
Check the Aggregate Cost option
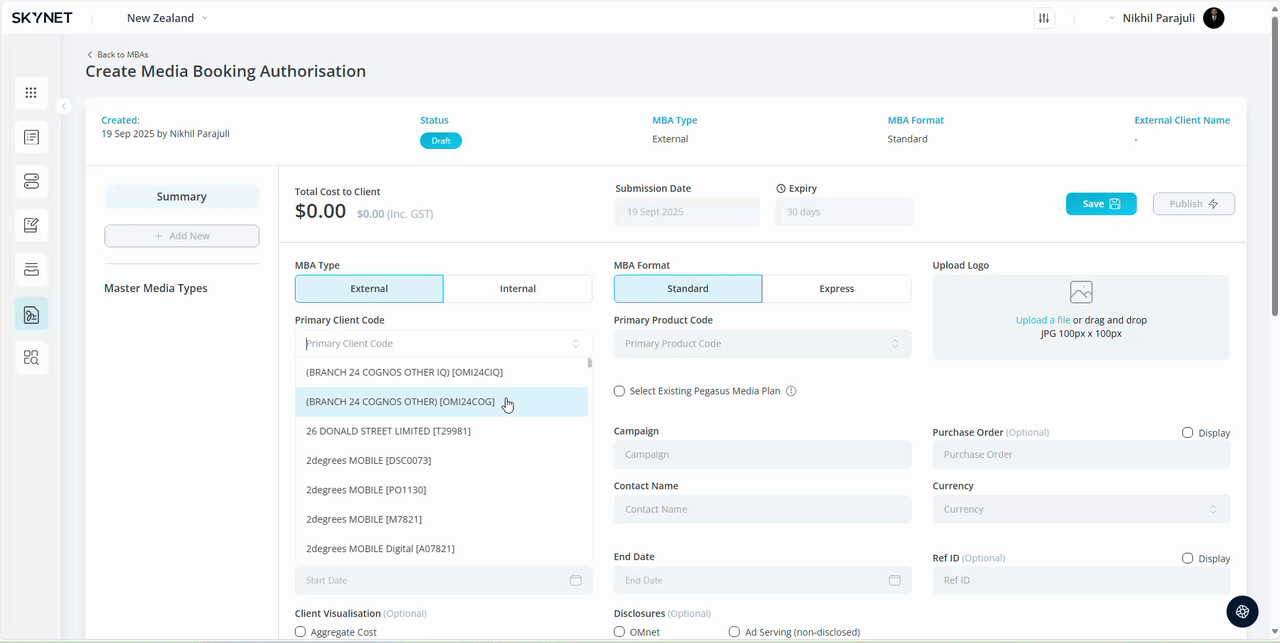[x=301, y=632]
